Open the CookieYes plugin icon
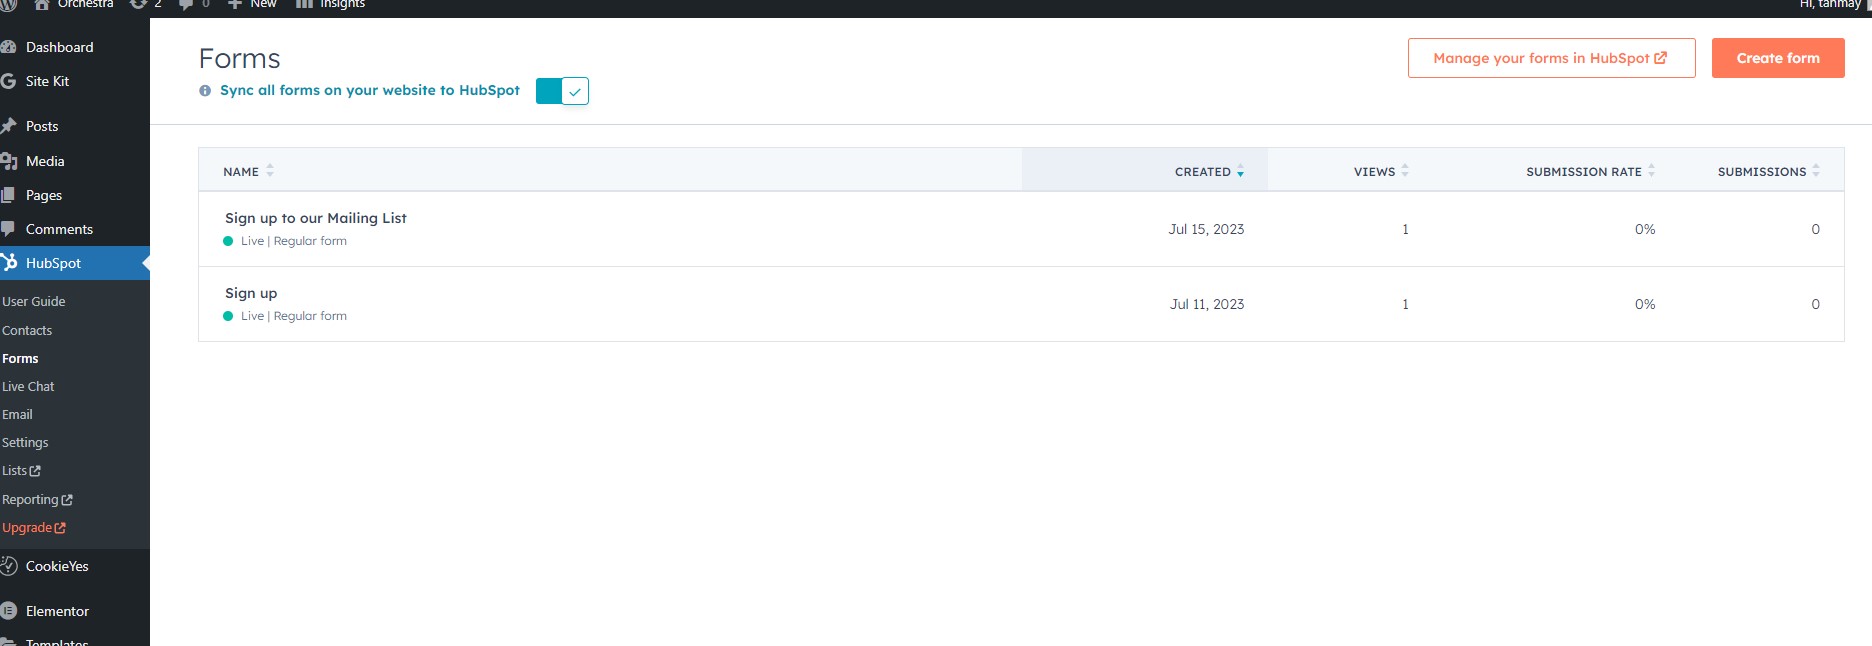Image resolution: width=1872 pixels, height=646 pixels. (x=9, y=566)
